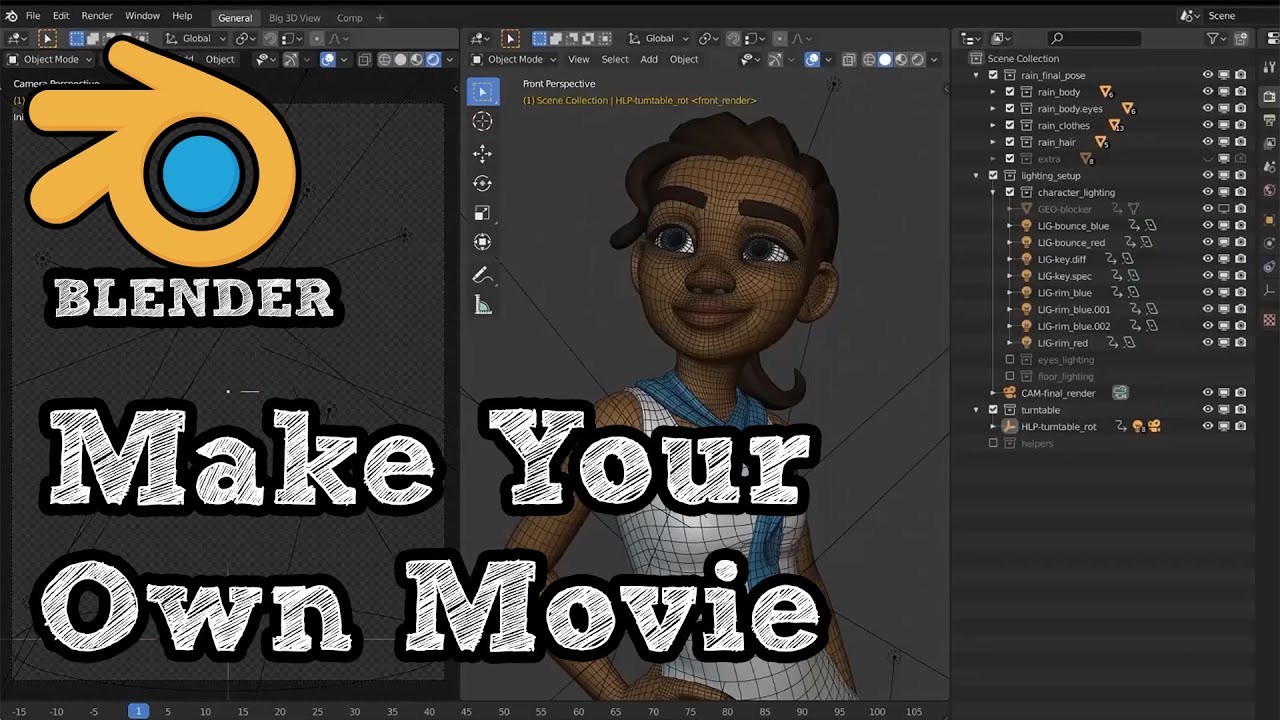Click the camera icon of CAM-final_render
The height and width of the screenshot is (720, 1280).
(x=1010, y=393)
